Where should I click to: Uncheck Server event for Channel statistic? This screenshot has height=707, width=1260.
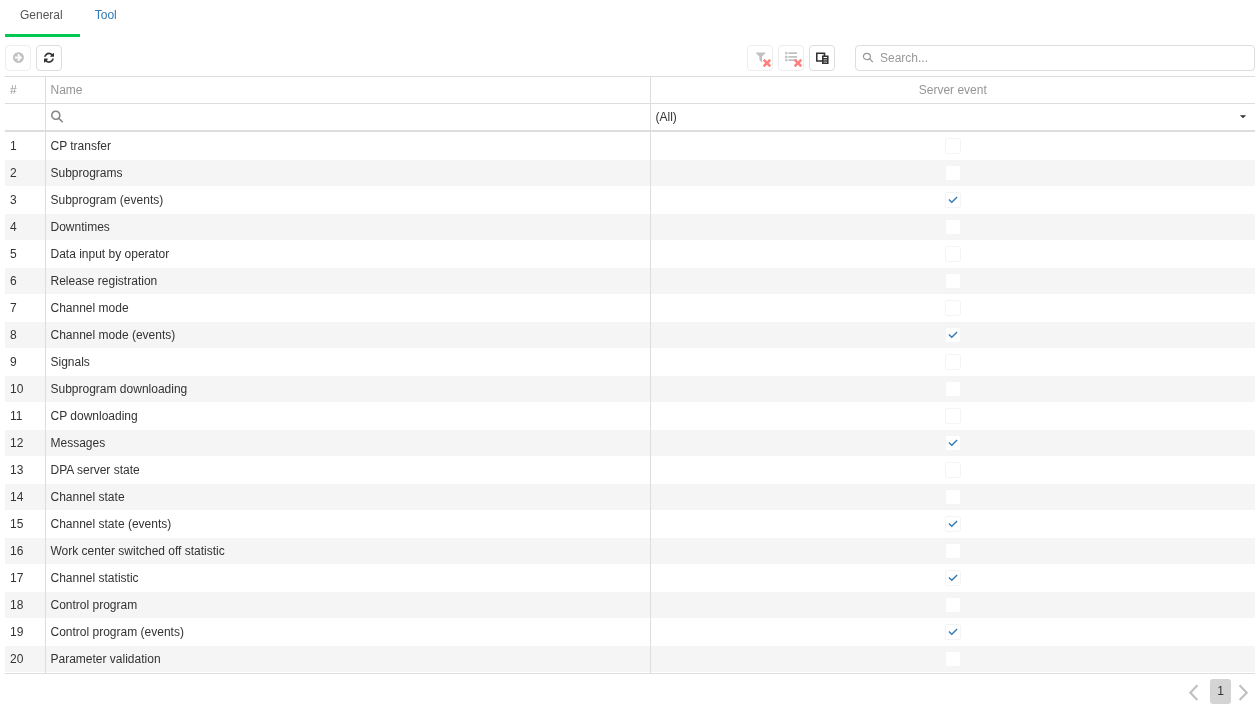coord(953,578)
